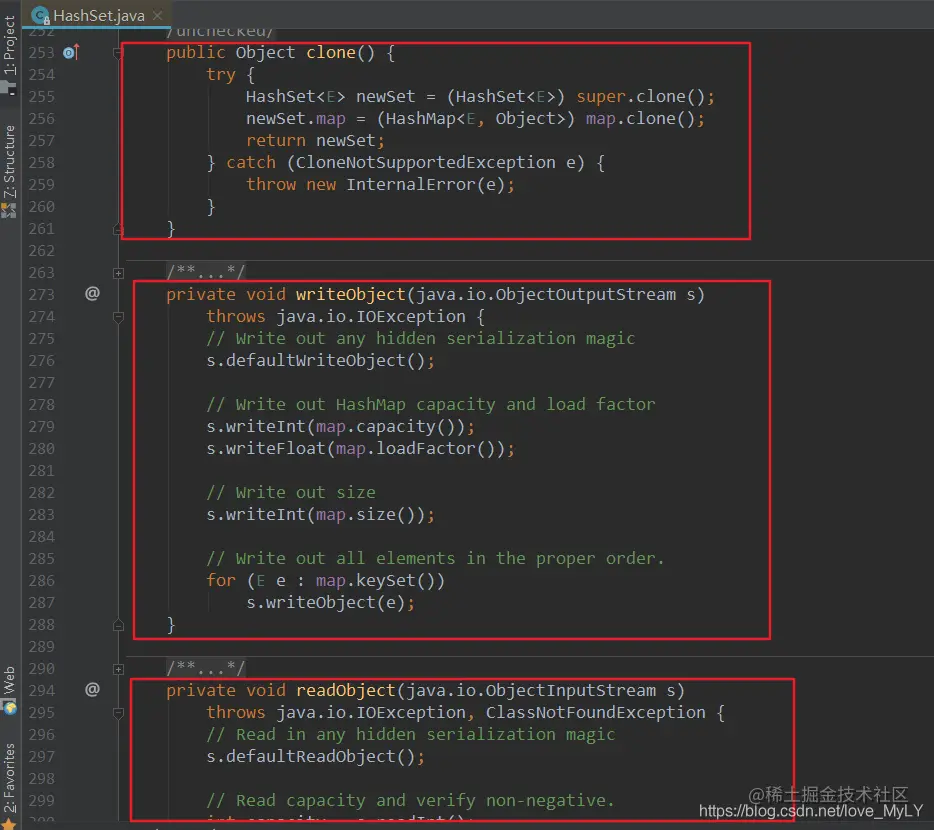
Task: Collapse the clone() method fold at line 253
Action: tap(118, 53)
